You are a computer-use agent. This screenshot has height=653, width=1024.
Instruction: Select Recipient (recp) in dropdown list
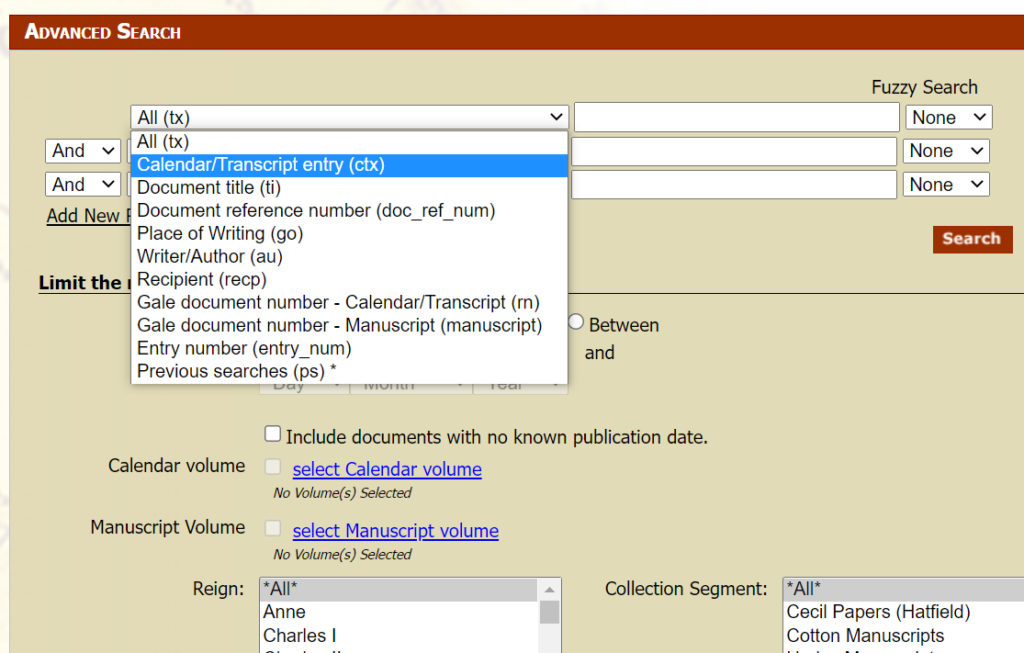[x=201, y=280]
